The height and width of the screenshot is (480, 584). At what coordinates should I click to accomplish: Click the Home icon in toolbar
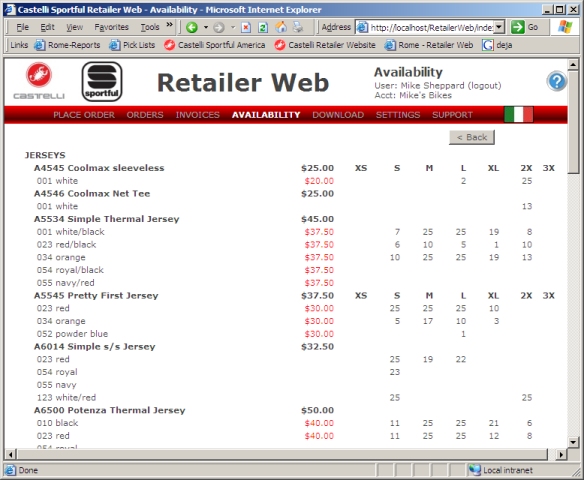[x=281, y=27]
